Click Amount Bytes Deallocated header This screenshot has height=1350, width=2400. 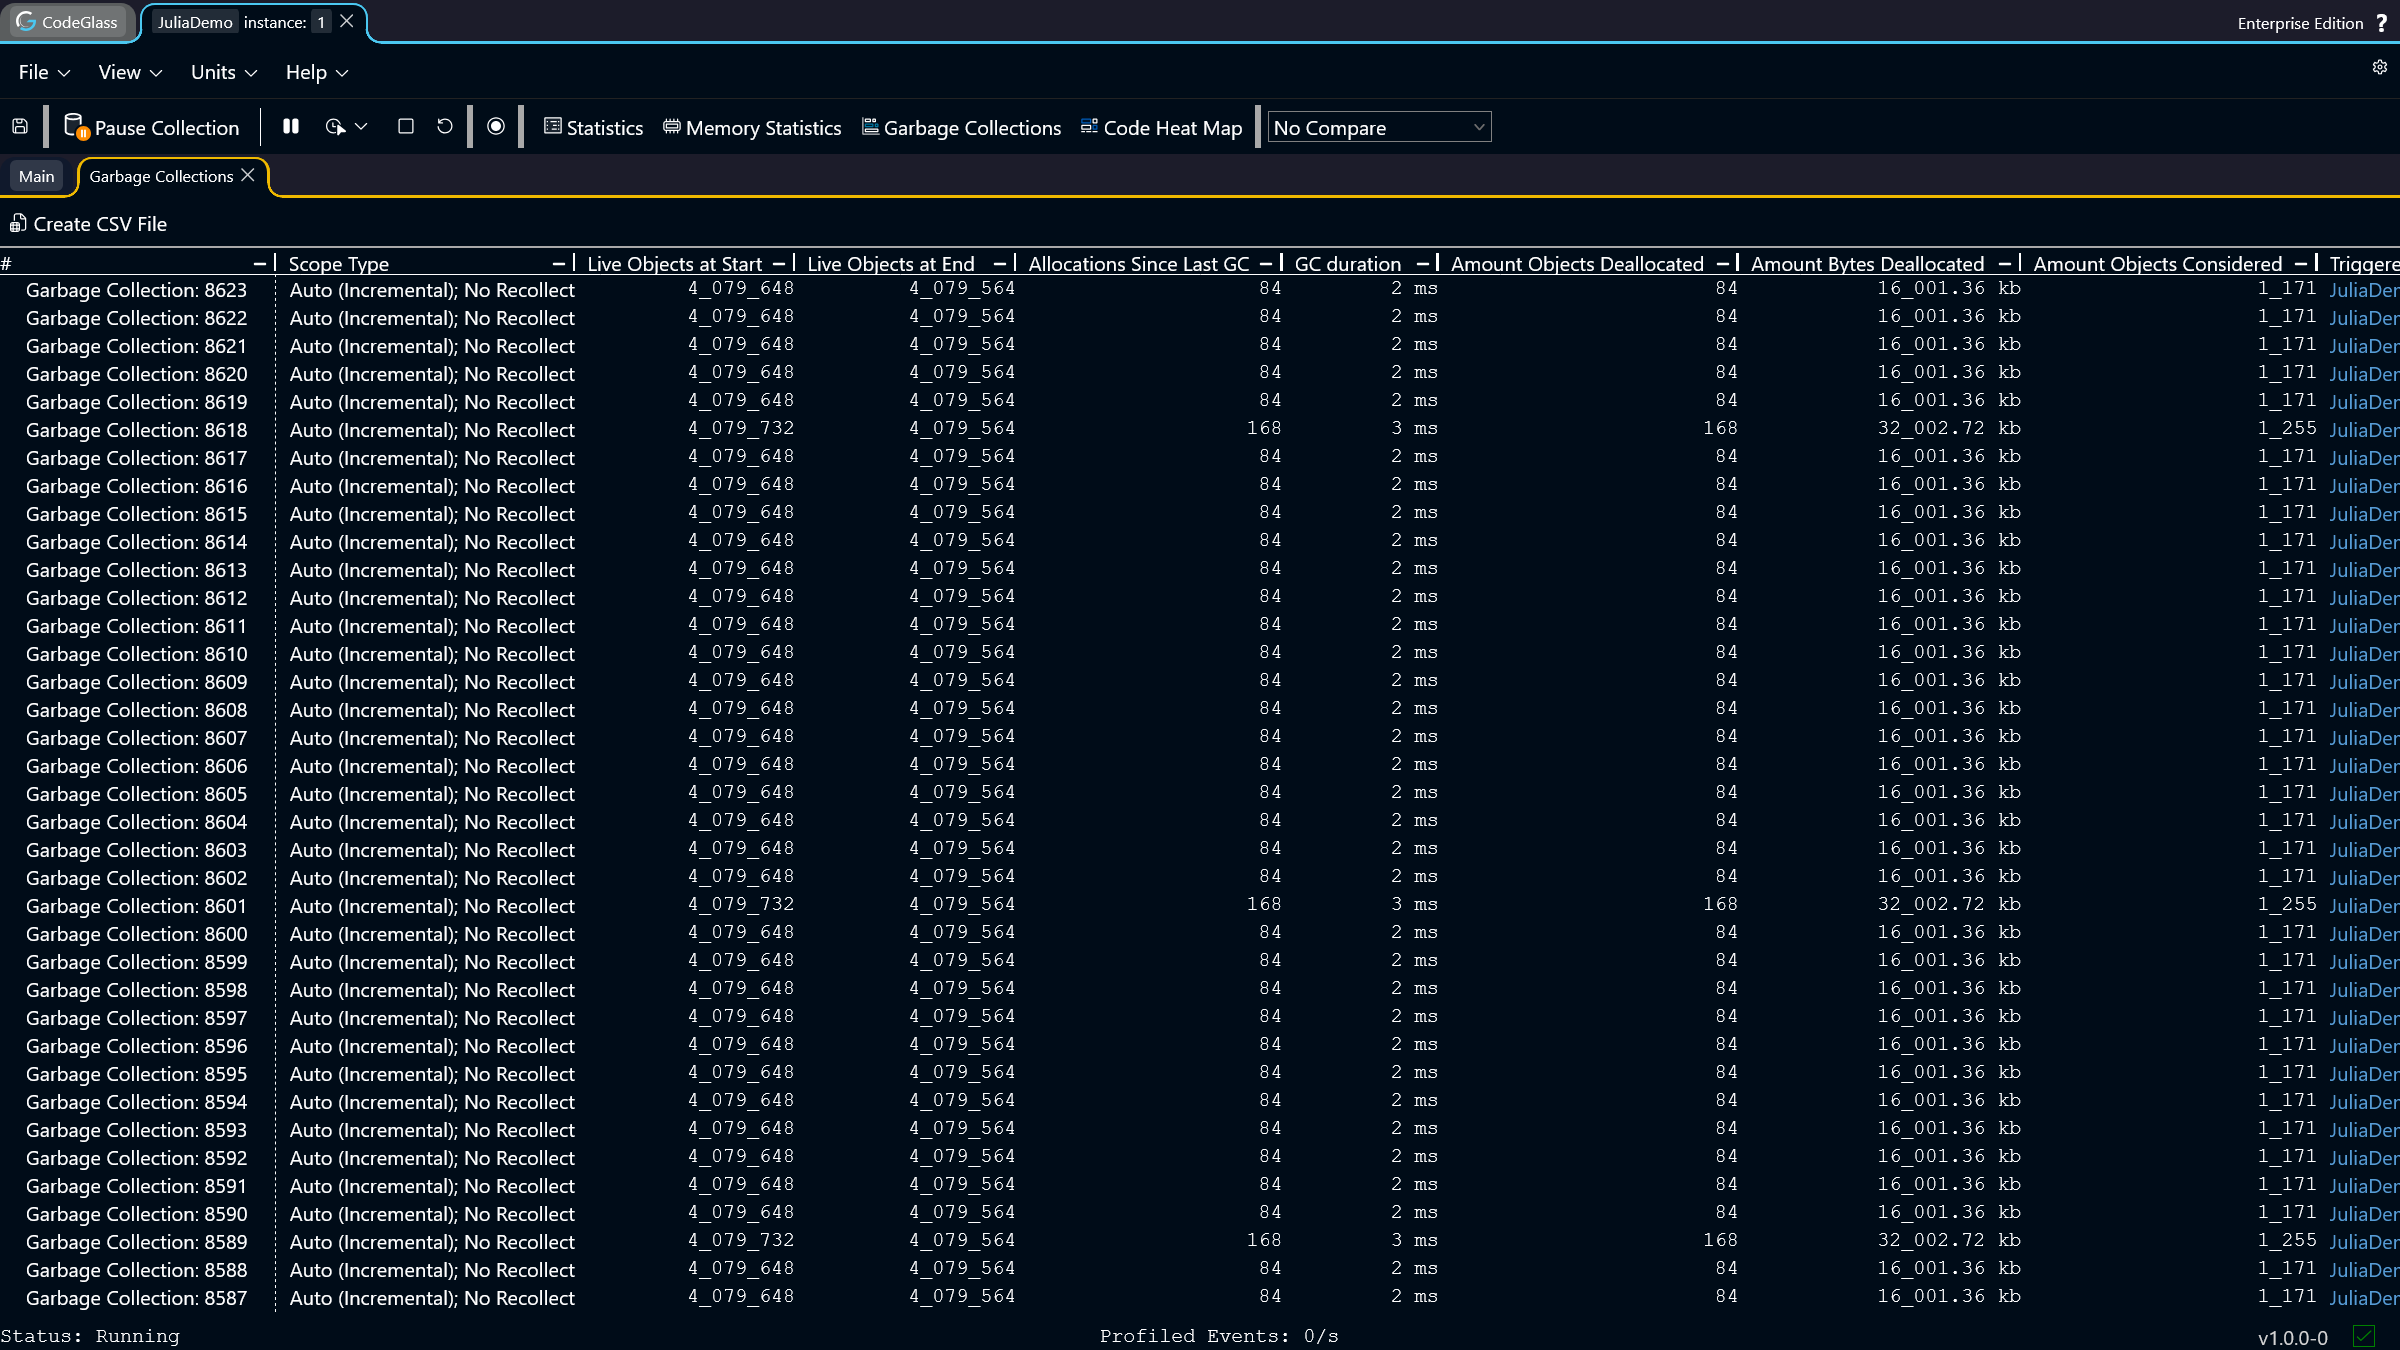click(x=1867, y=264)
